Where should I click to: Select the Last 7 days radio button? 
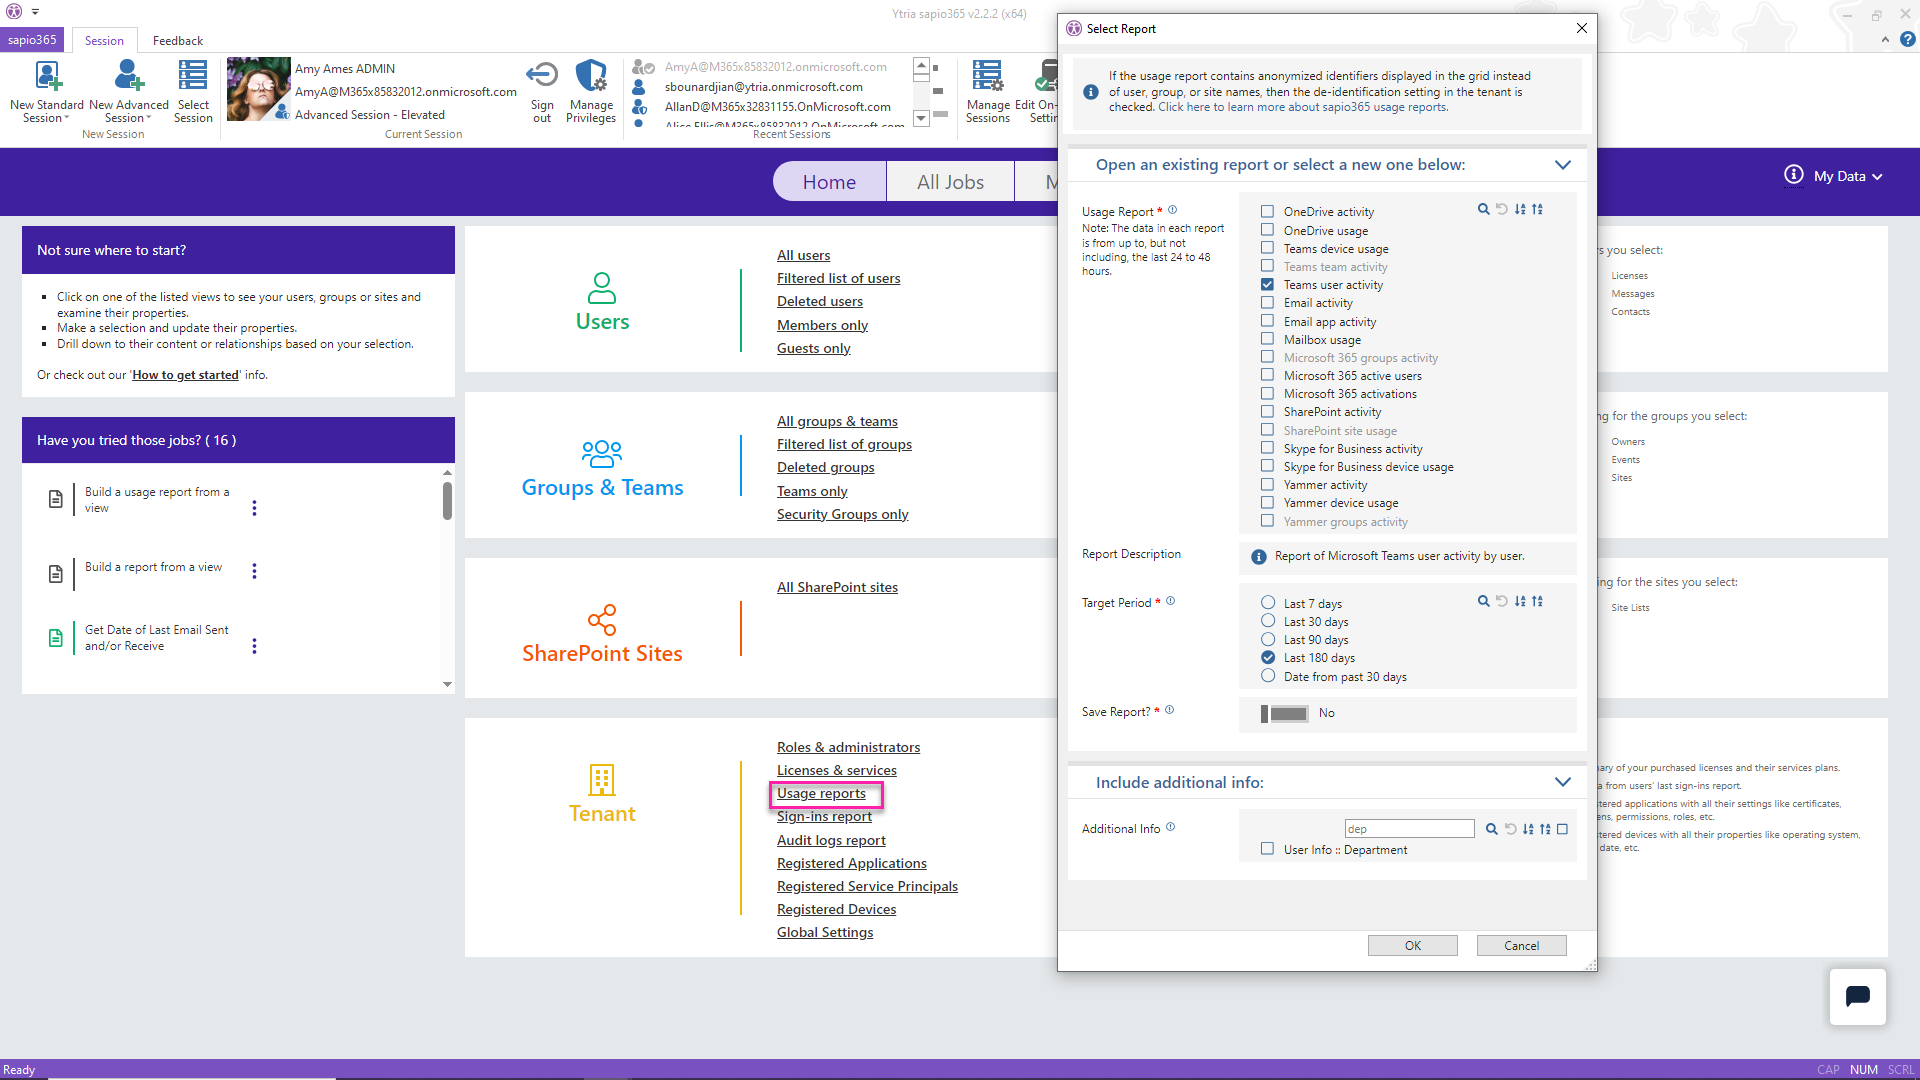coord(1268,603)
